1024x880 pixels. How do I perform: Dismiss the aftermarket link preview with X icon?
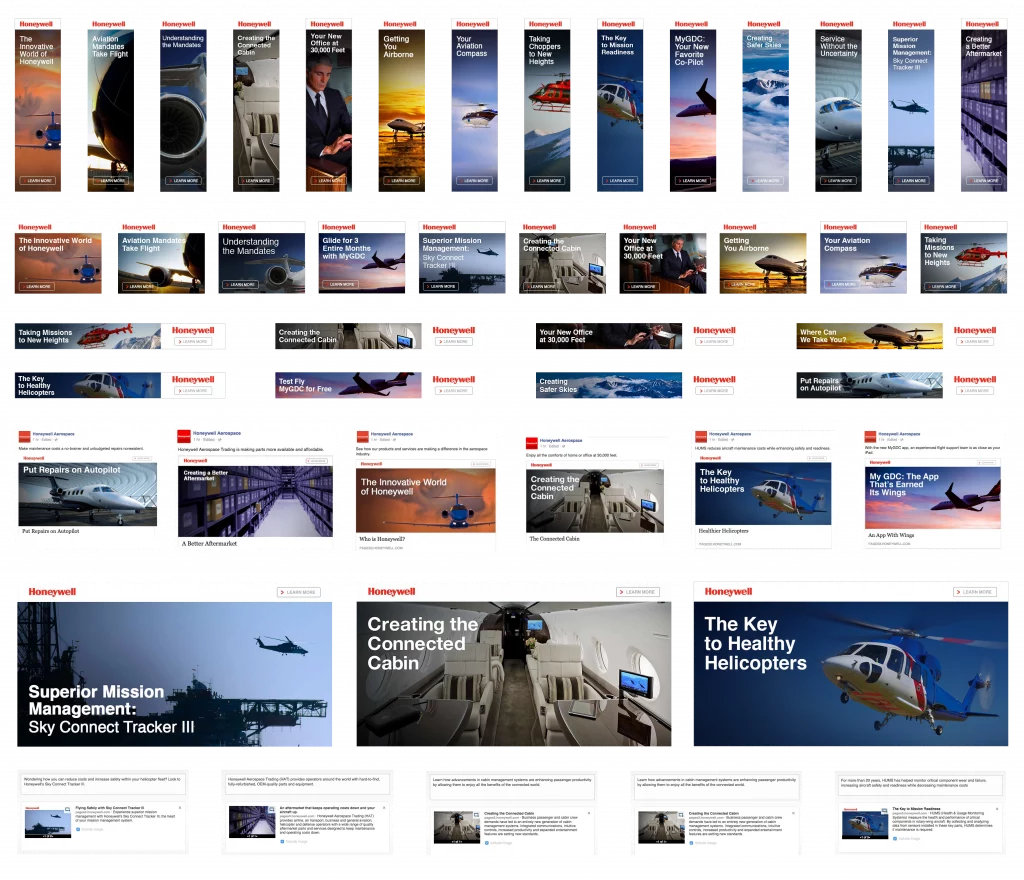pos(383,806)
